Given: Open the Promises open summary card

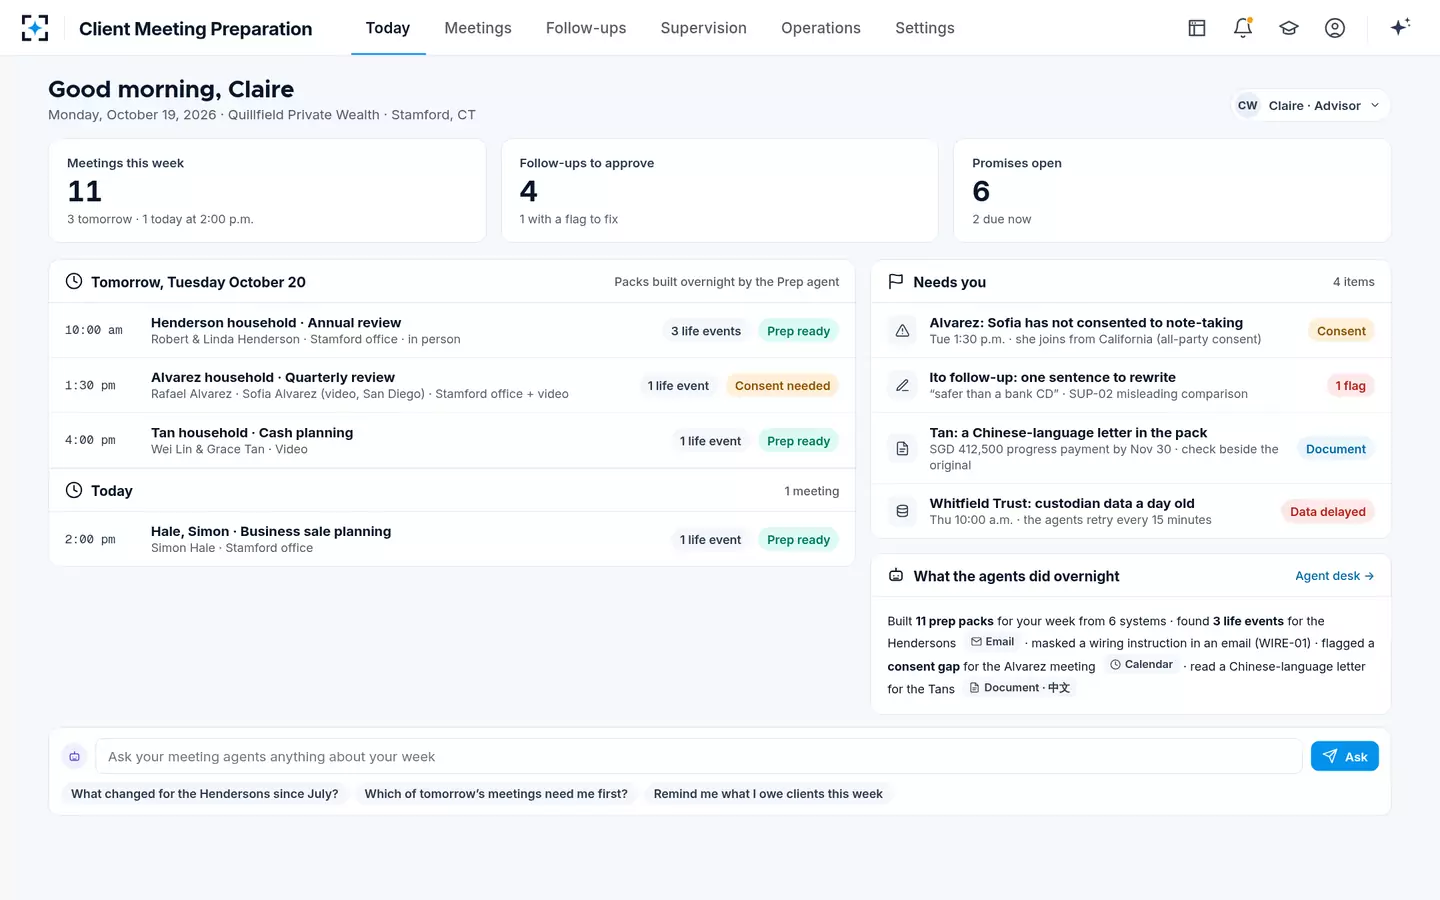Looking at the screenshot, I should (1172, 190).
